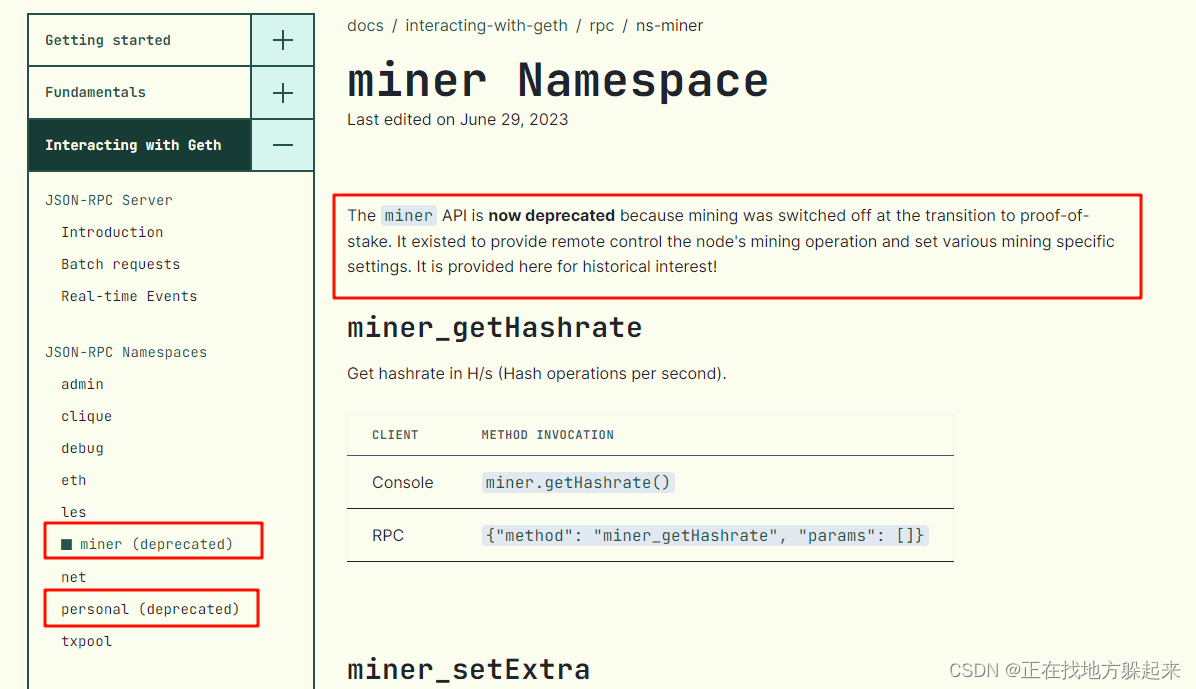Open the Getting started section
The image size is (1196, 689).
[x=108, y=40]
